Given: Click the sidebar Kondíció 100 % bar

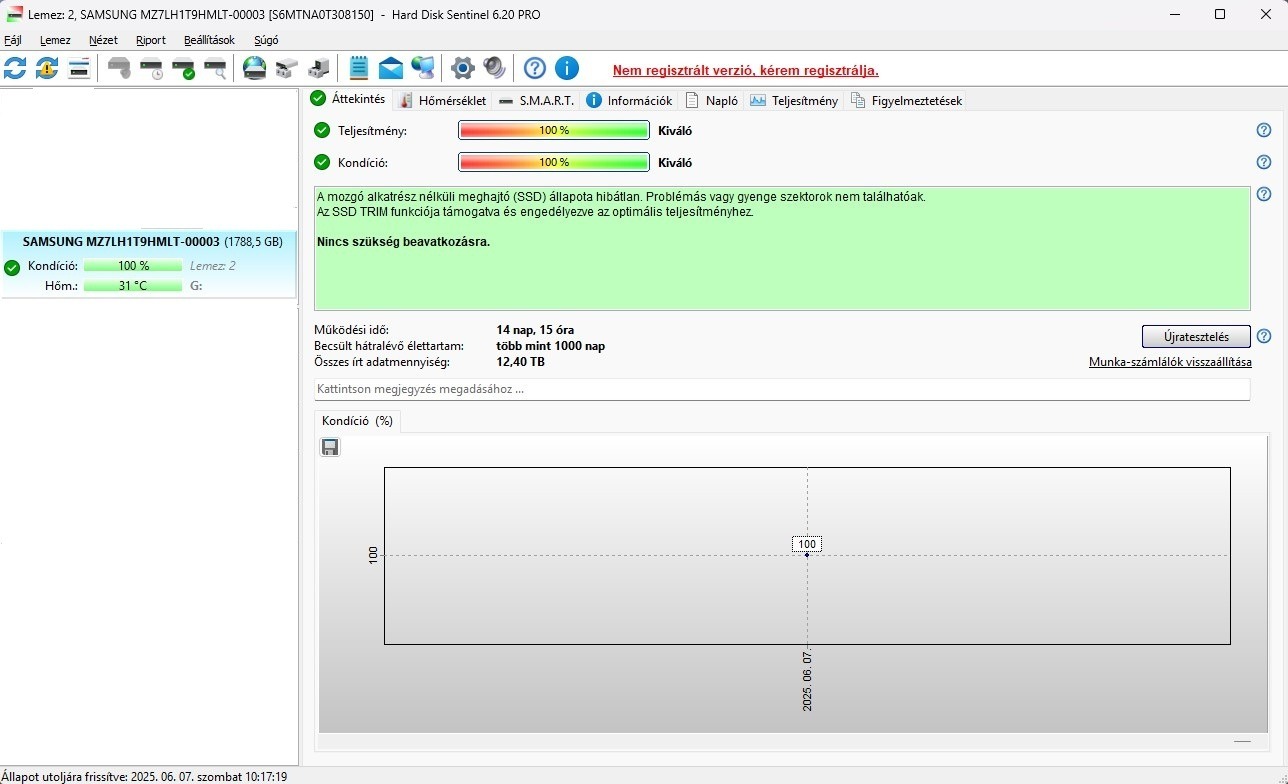Looking at the screenshot, I should click(x=133, y=266).
